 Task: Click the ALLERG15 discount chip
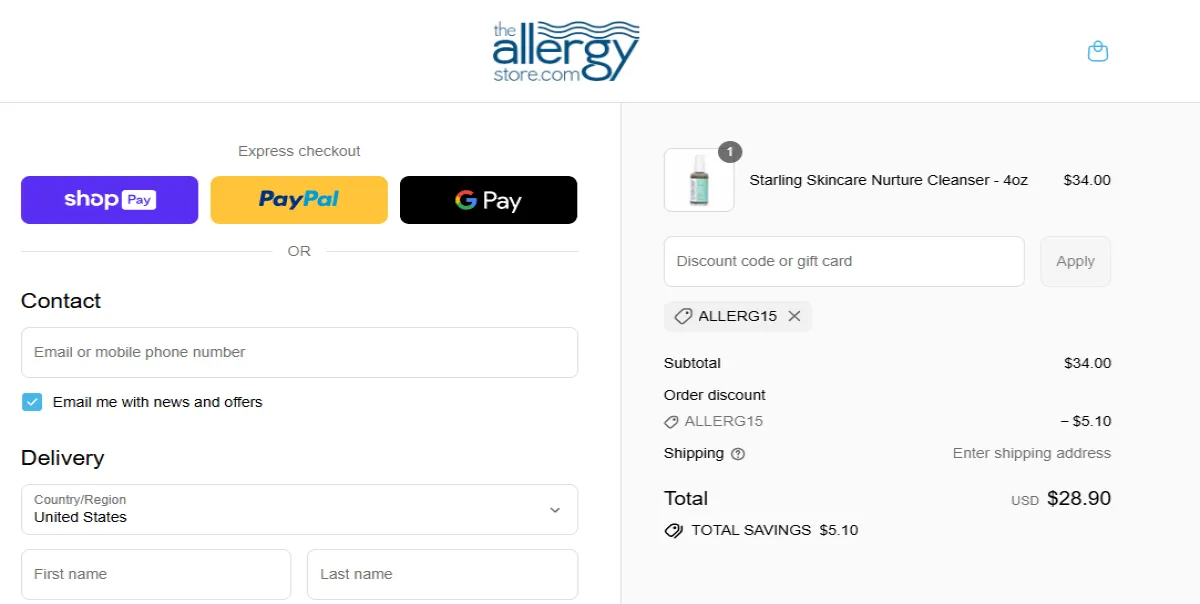[738, 316]
